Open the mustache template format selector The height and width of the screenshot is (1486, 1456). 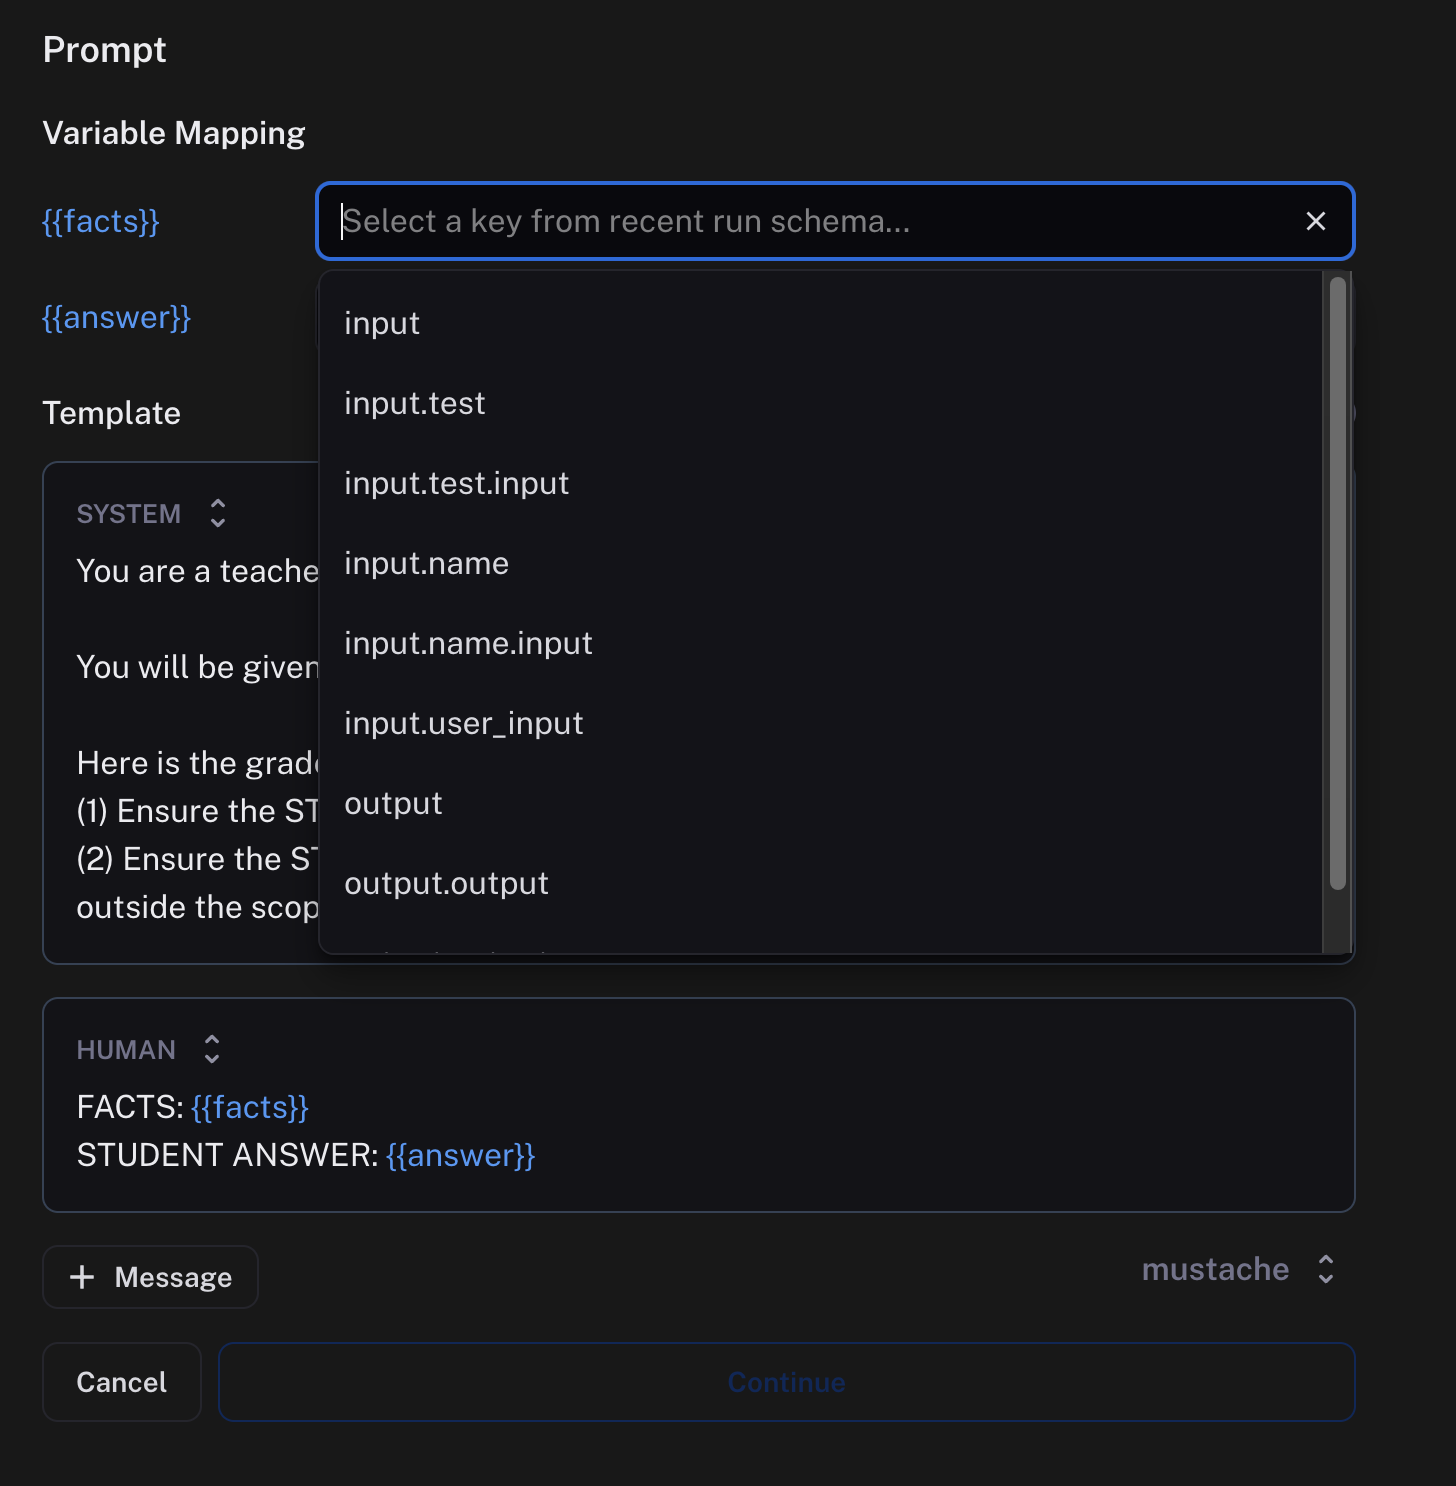click(1238, 1269)
